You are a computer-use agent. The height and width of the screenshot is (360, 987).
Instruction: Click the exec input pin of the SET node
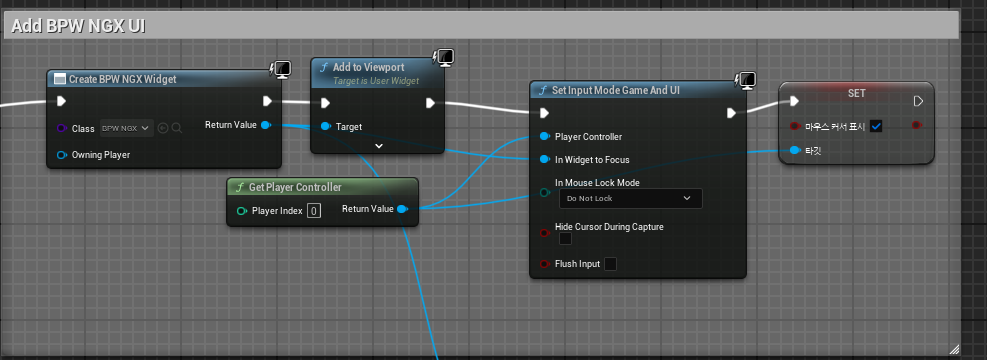(794, 101)
